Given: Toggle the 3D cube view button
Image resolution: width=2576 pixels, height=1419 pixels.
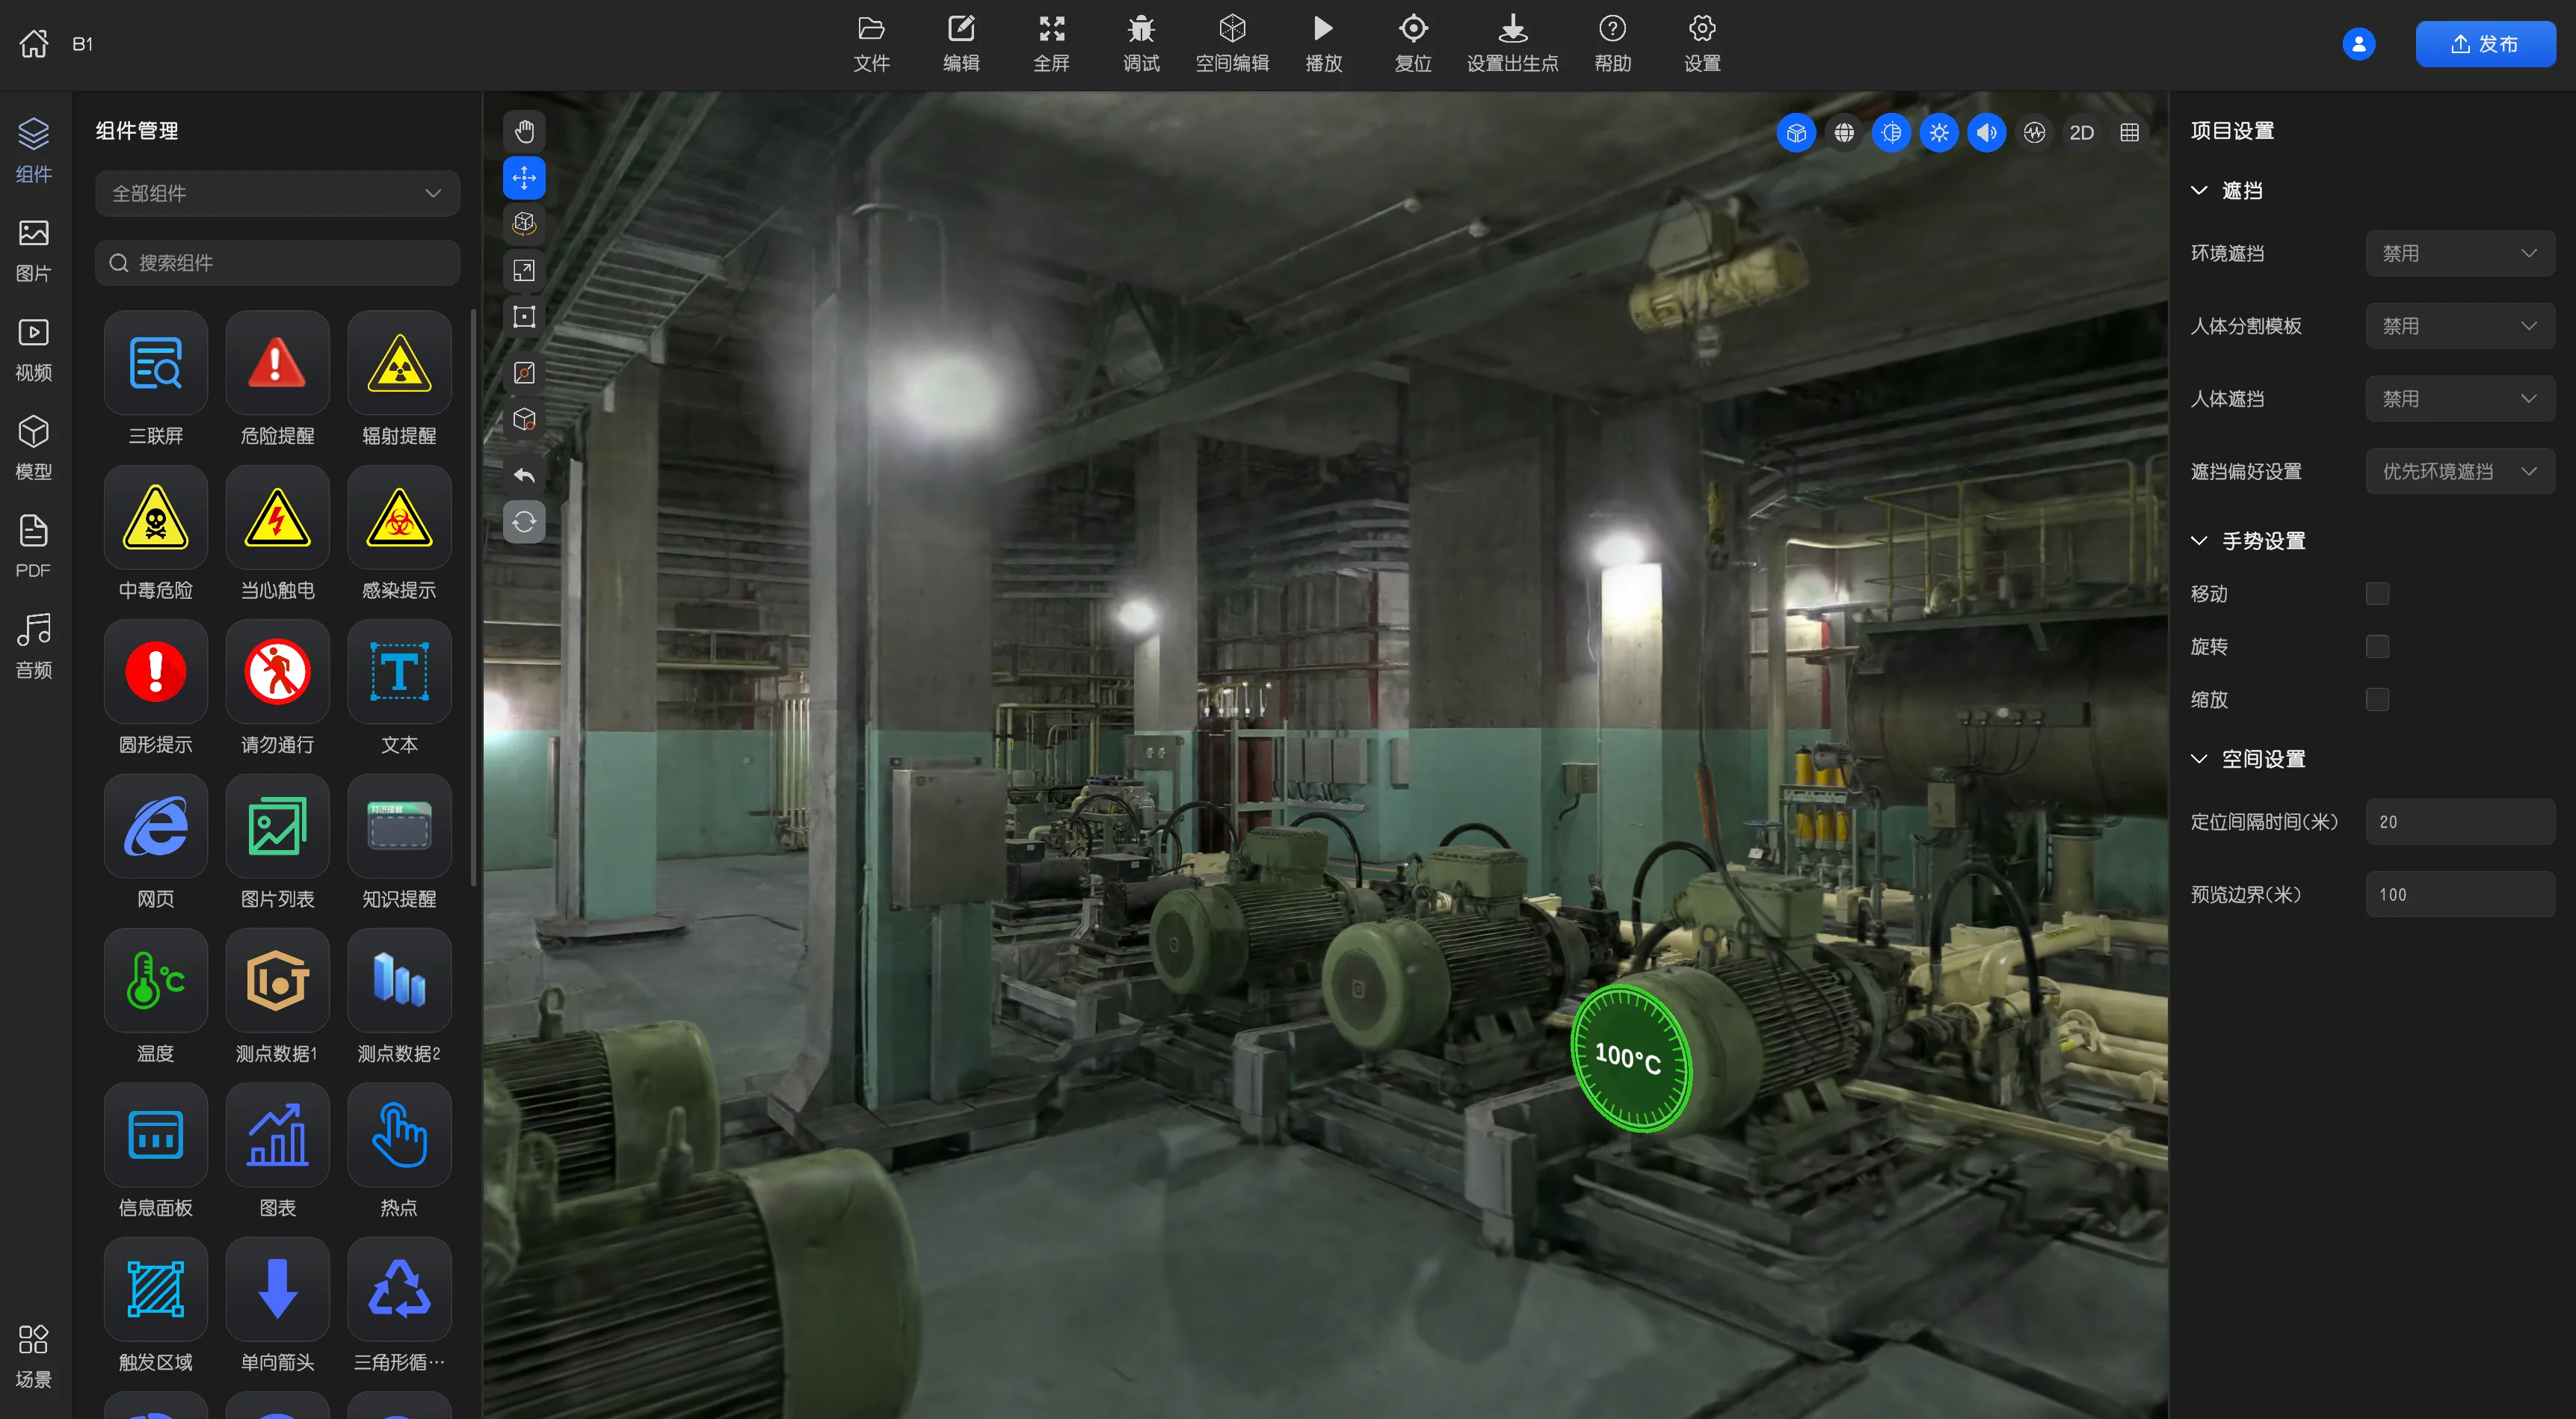Looking at the screenshot, I should [x=1796, y=133].
